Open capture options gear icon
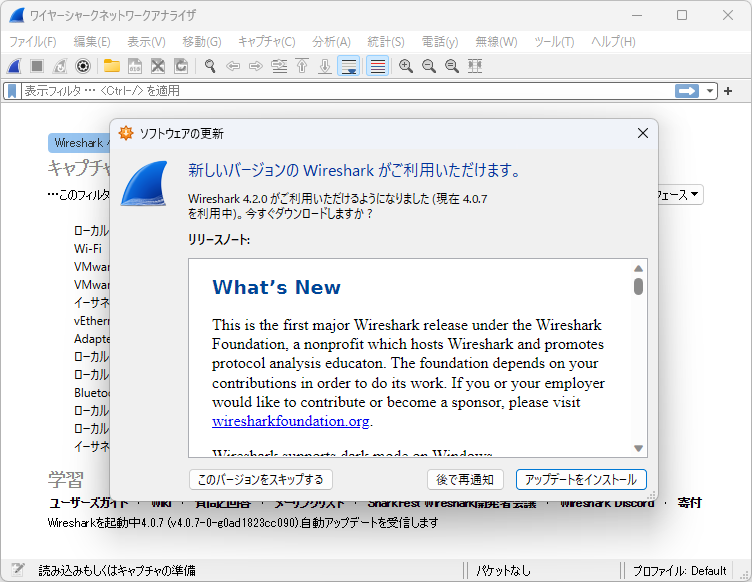Viewport: 752px width, 582px height. coord(83,66)
